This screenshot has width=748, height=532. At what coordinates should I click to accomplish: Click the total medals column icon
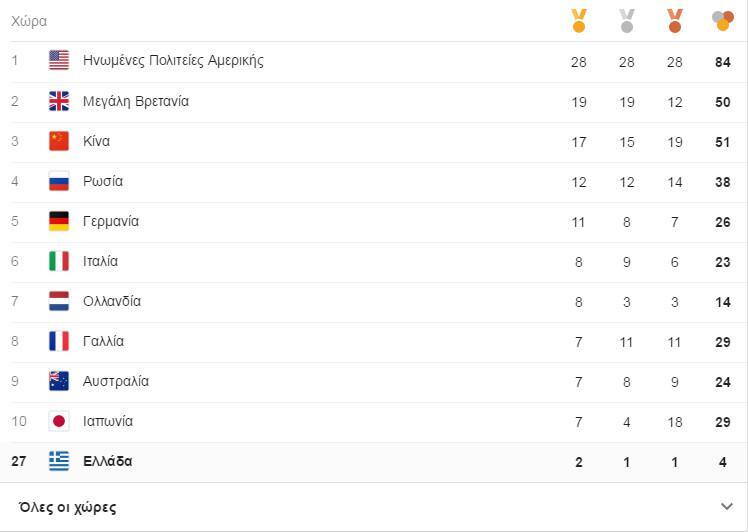722,20
